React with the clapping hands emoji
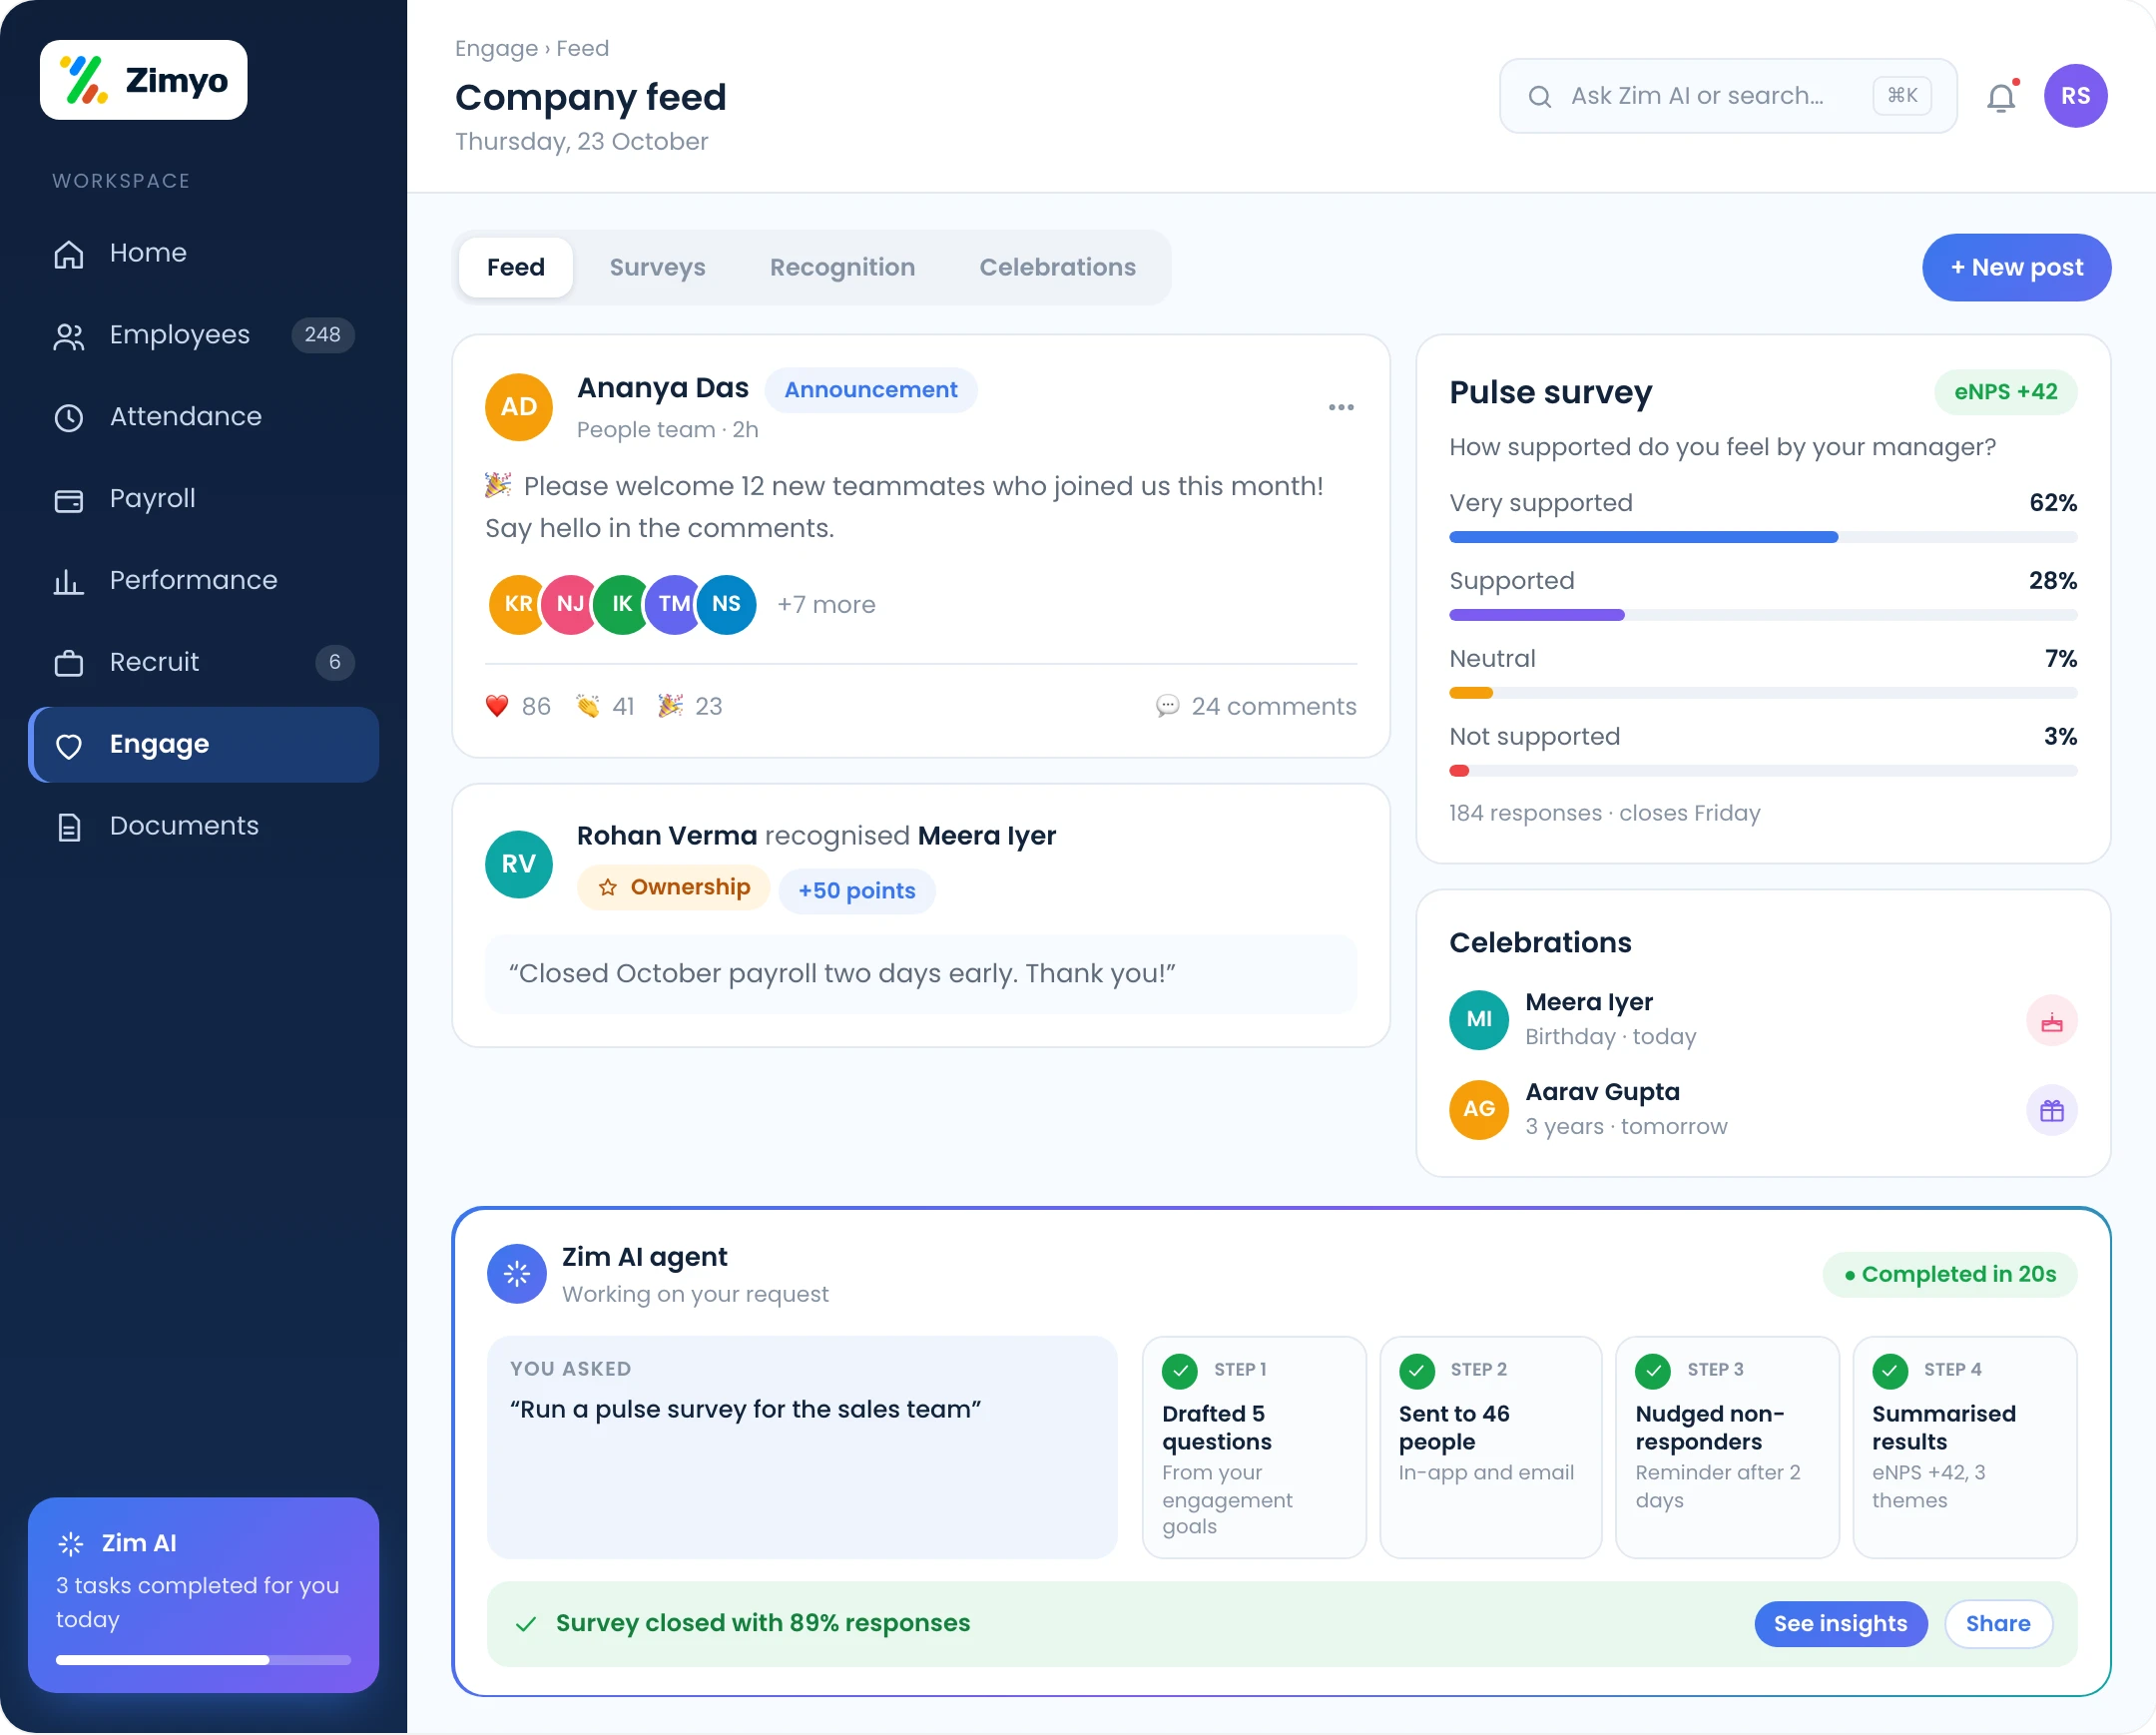The width and height of the screenshot is (2156, 1735). coord(605,707)
